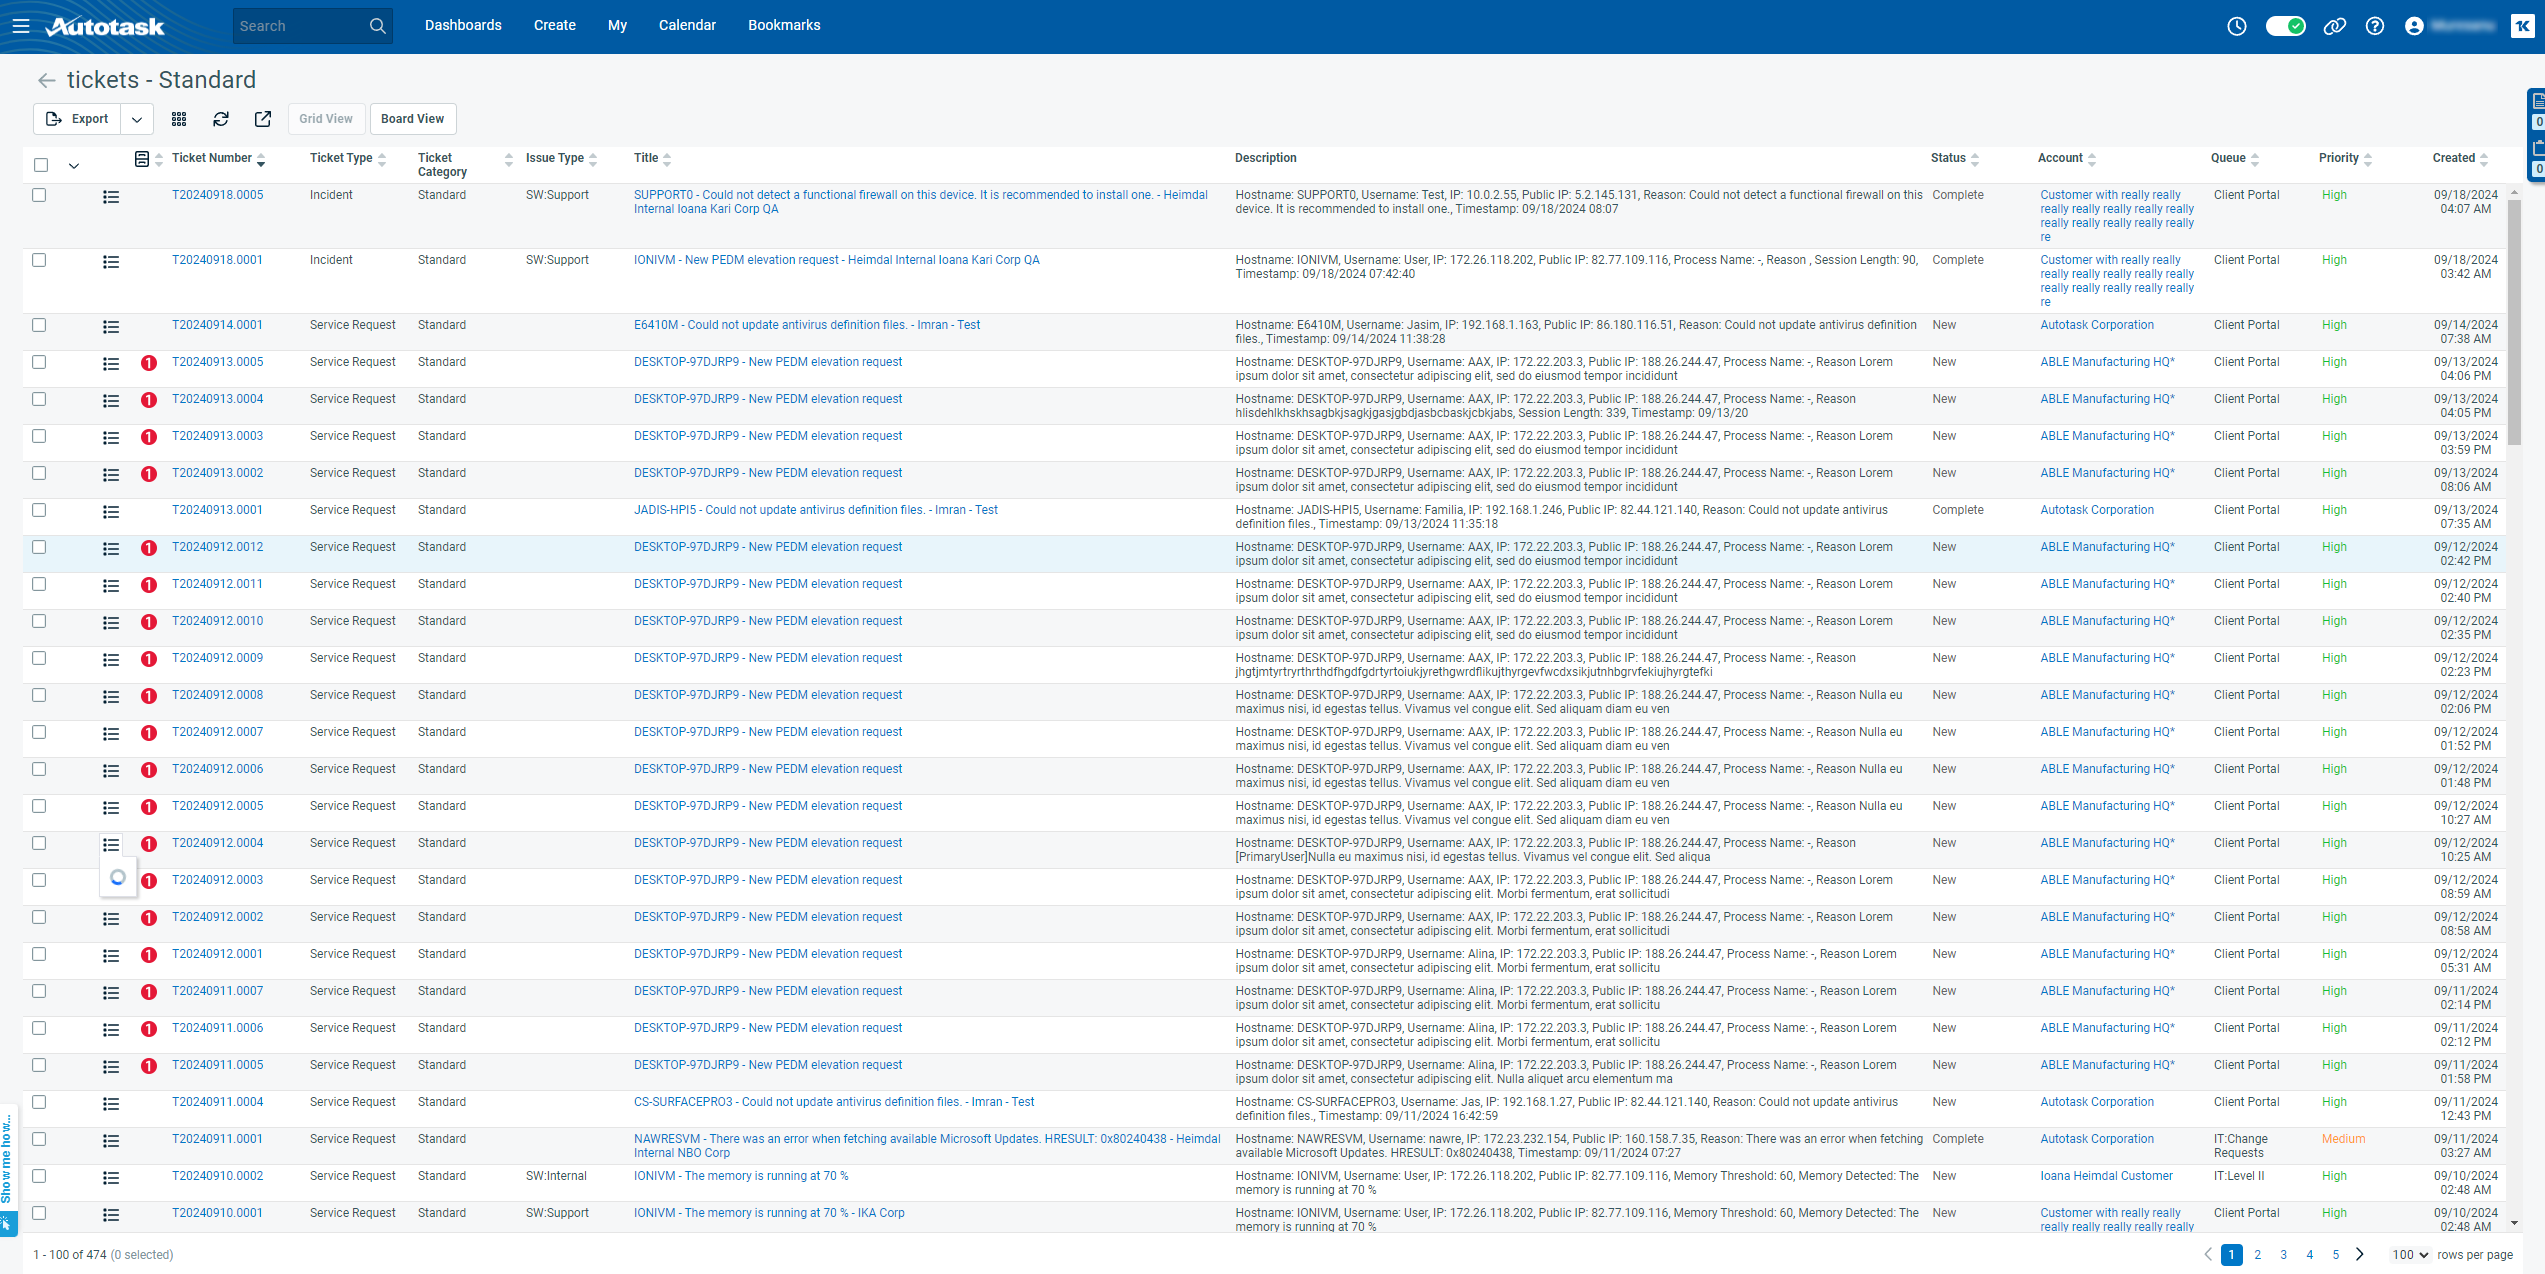Go to next page arrow
The width and height of the screenshot is (2545, 1274).
(x=2360, y=1254)
